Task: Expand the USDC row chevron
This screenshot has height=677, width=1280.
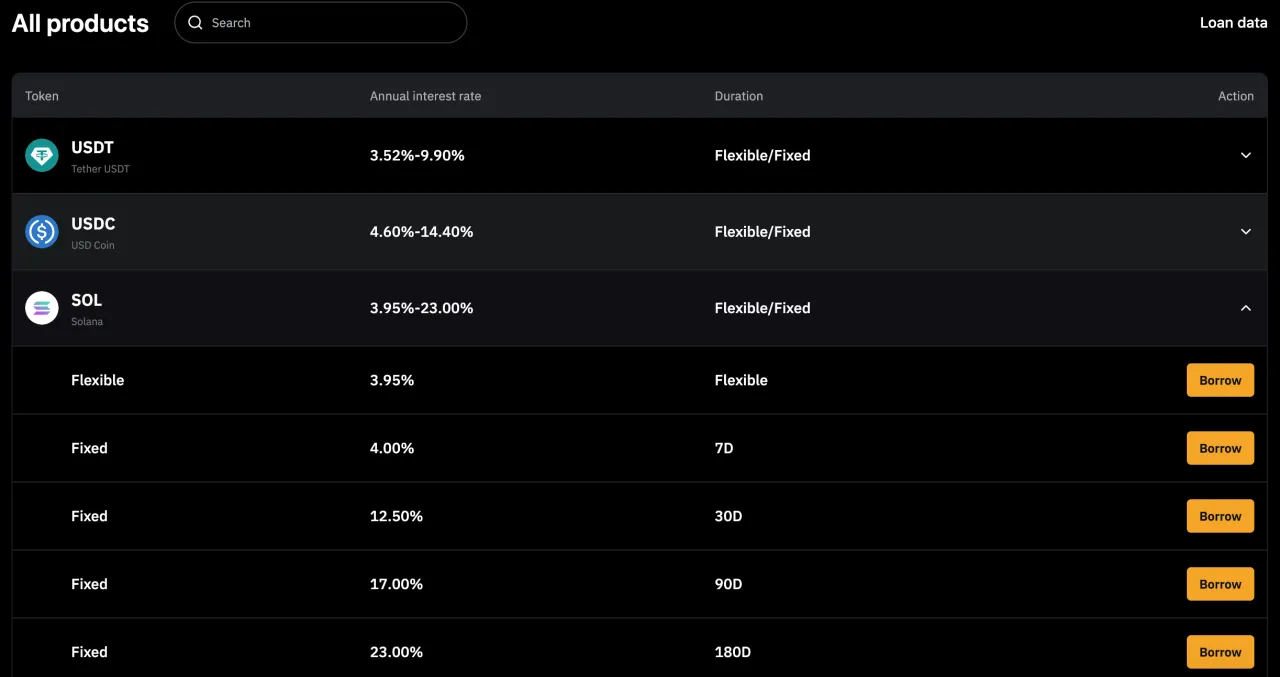Action: tap(1246, 231)
